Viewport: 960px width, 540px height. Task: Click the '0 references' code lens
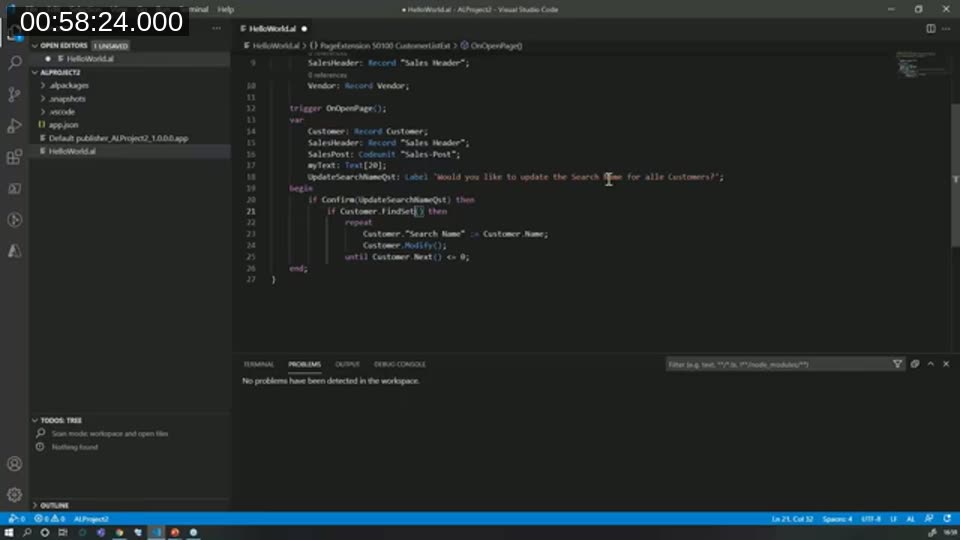tap(327, 75)
